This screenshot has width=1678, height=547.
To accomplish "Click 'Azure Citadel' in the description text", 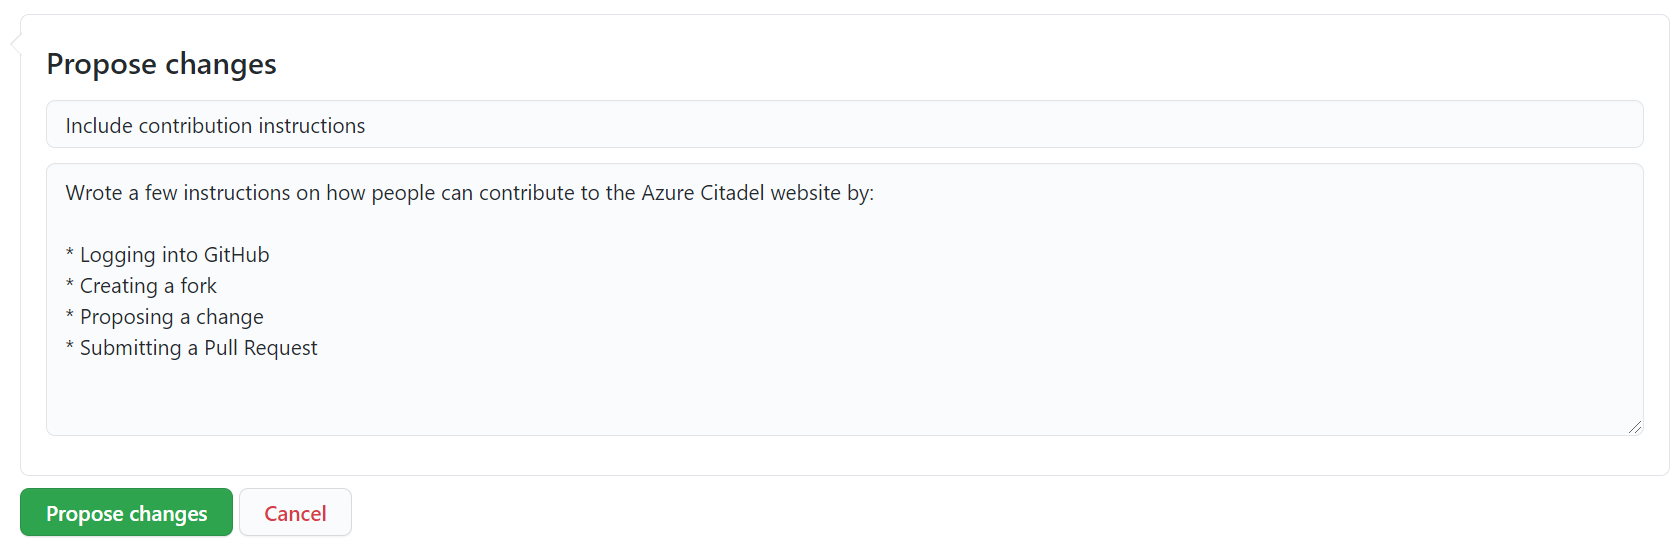I will (x=702, y=193).
